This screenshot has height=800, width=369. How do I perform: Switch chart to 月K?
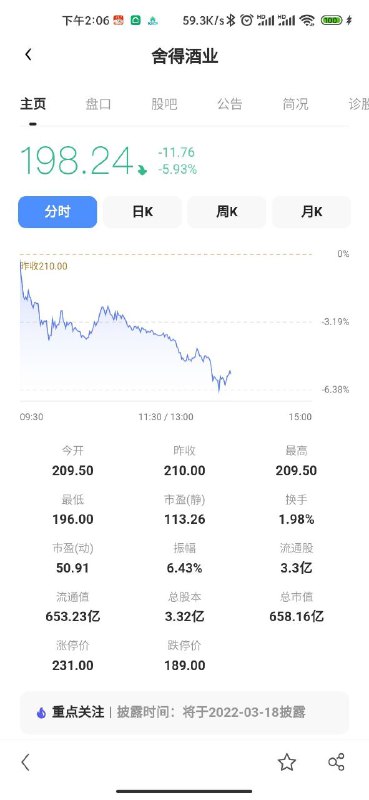(311, 212)
